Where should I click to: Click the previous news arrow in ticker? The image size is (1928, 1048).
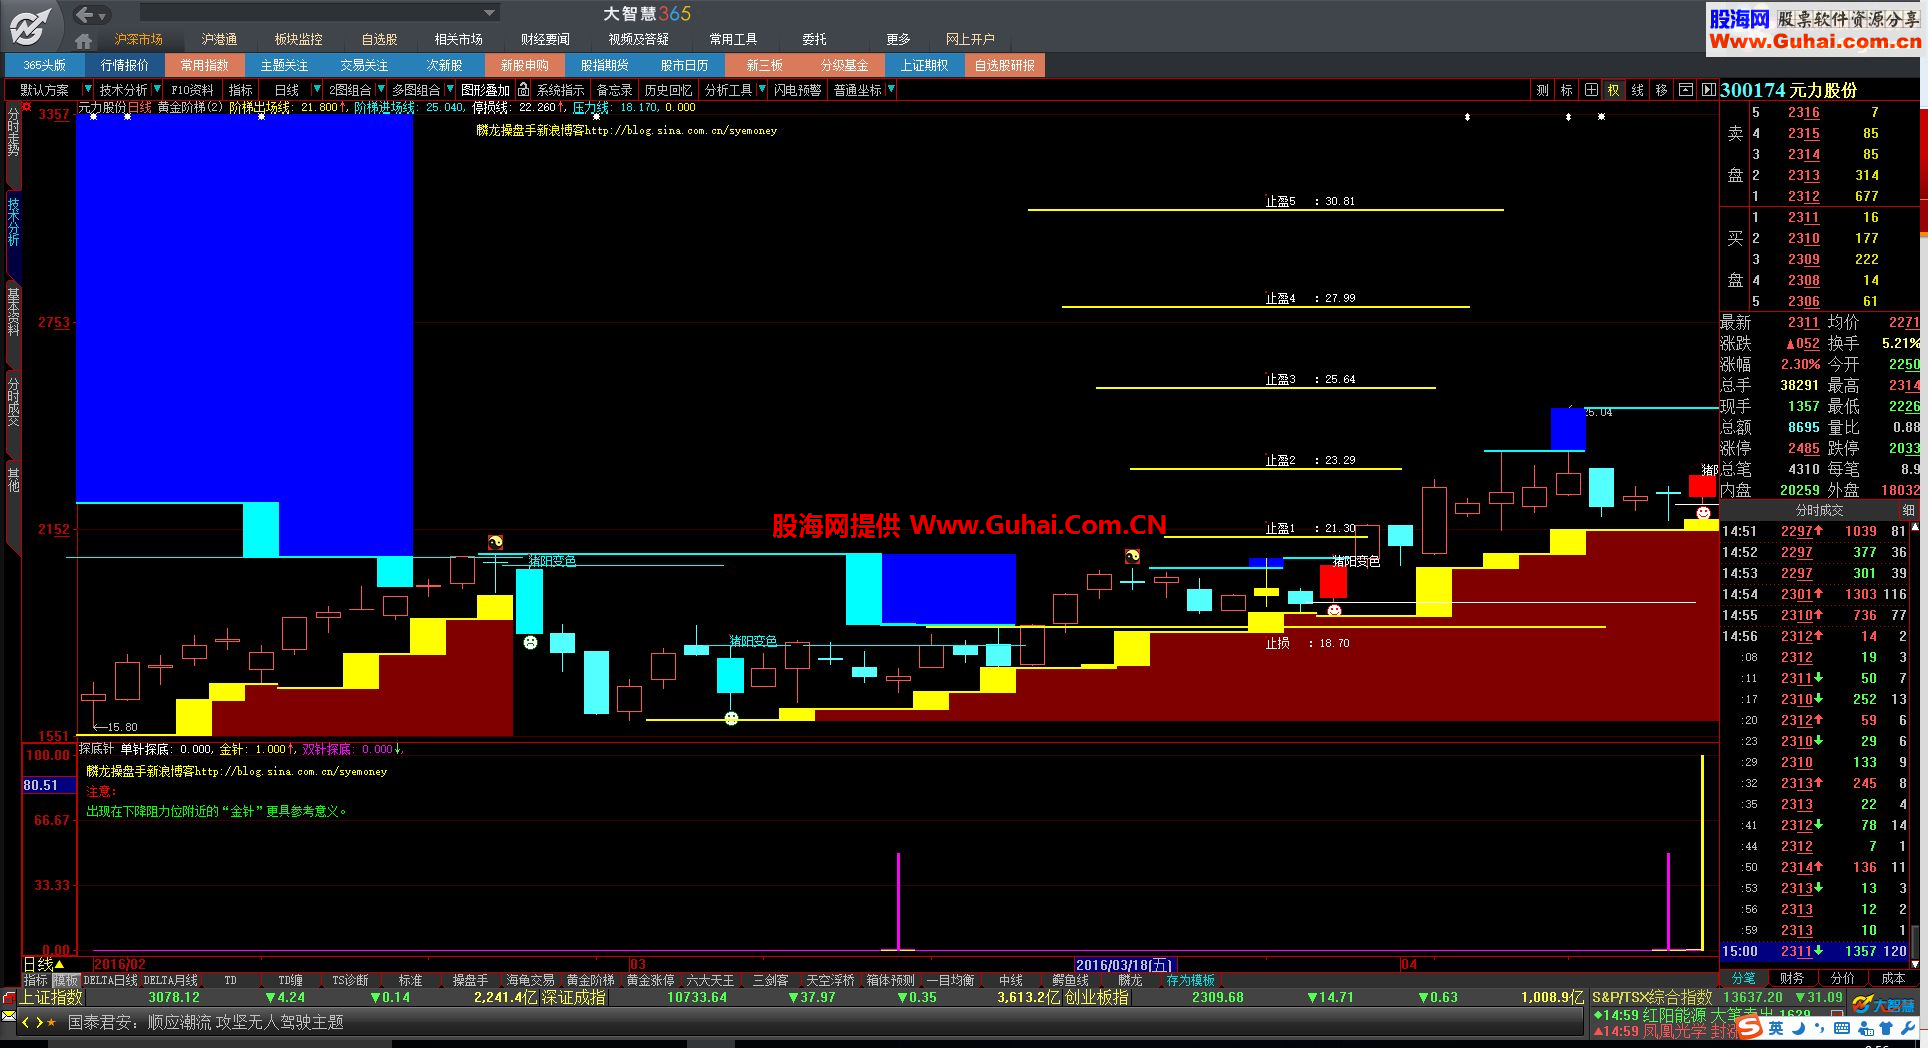tap(26, 1022)
